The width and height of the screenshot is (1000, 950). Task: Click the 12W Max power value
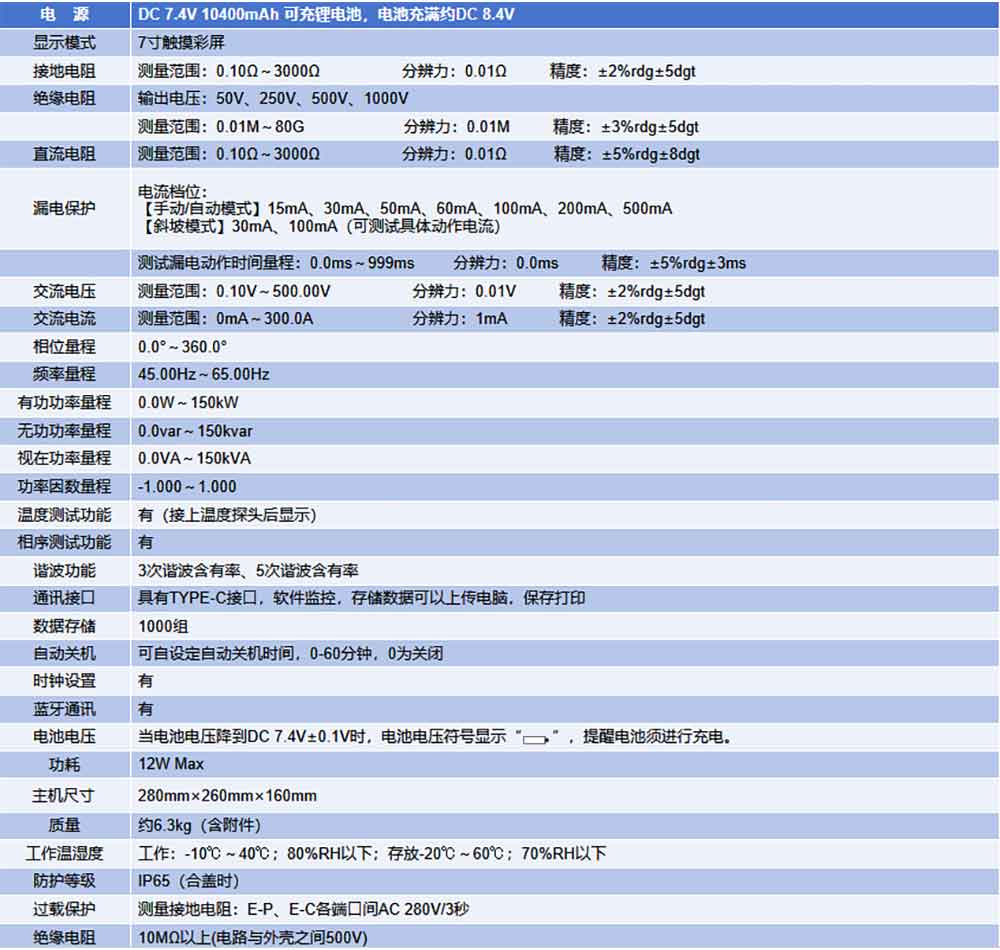[x=171, y=765]
